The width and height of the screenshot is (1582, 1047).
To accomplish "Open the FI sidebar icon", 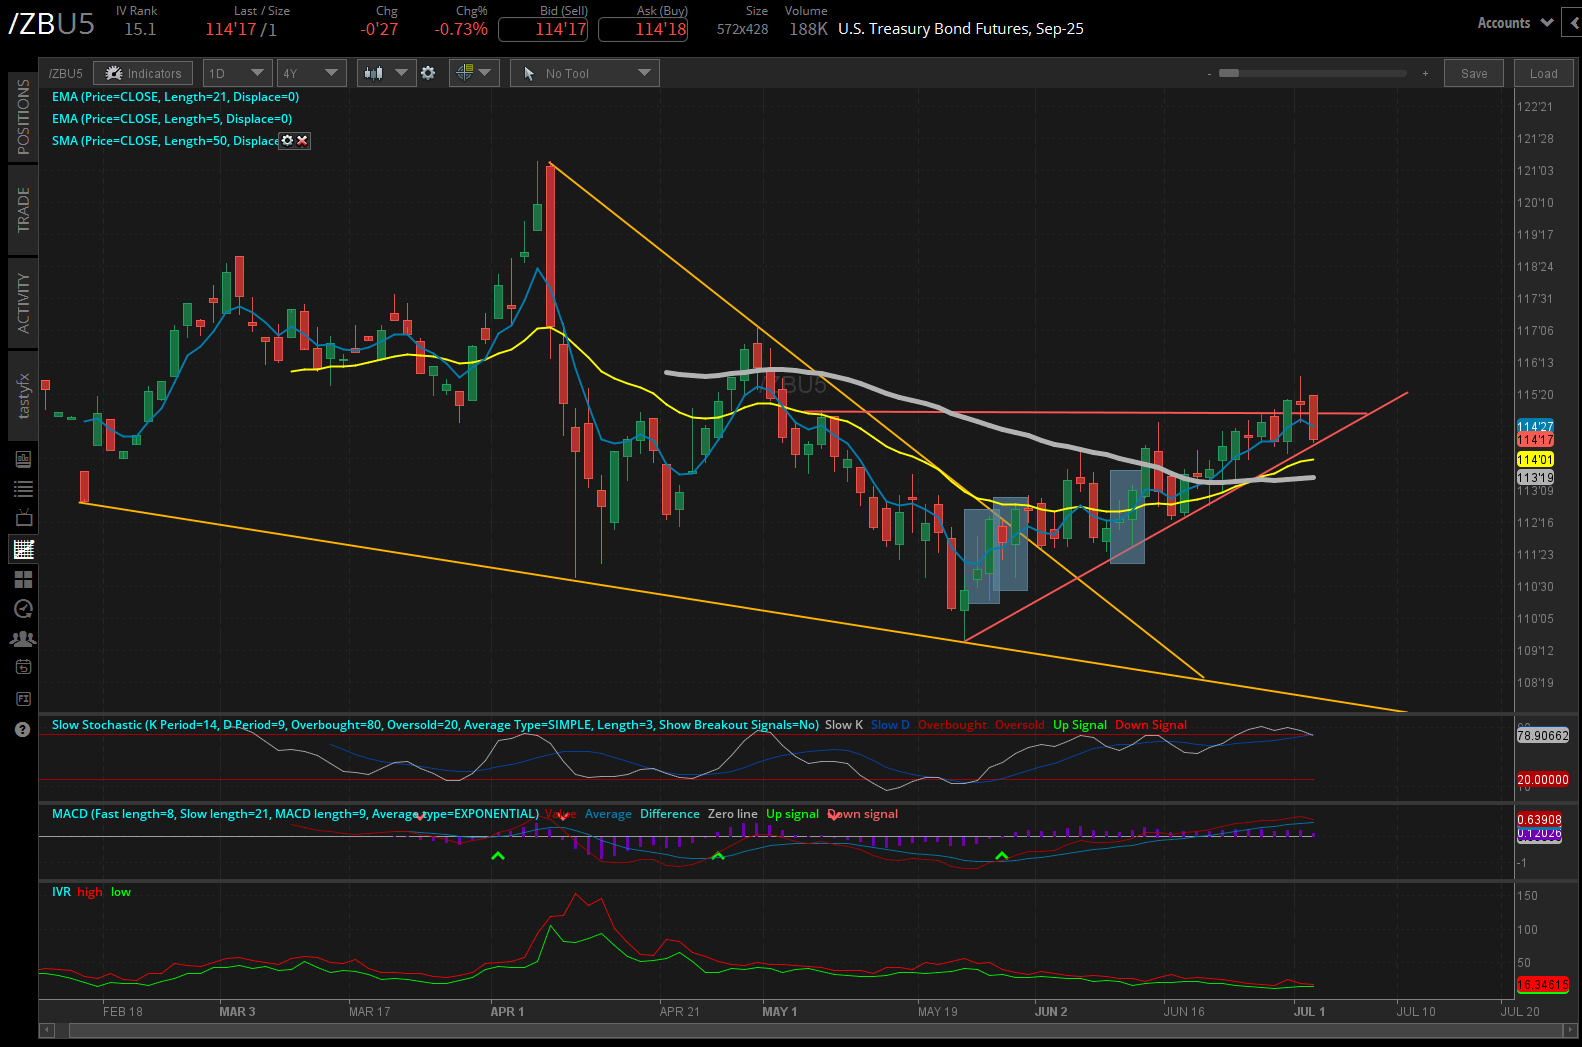I will [23, 698].
